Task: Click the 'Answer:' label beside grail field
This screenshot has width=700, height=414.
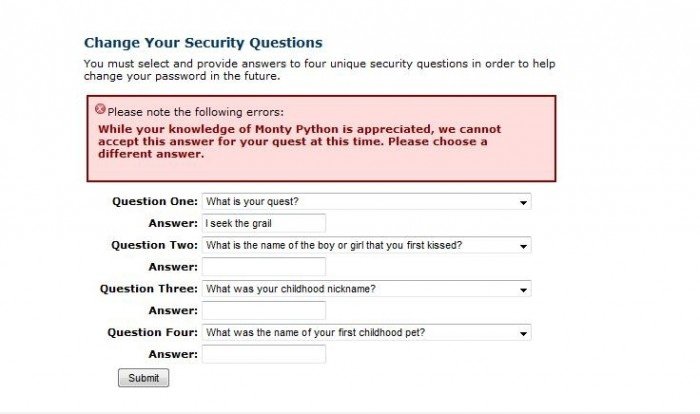Action: click(173, 223)
